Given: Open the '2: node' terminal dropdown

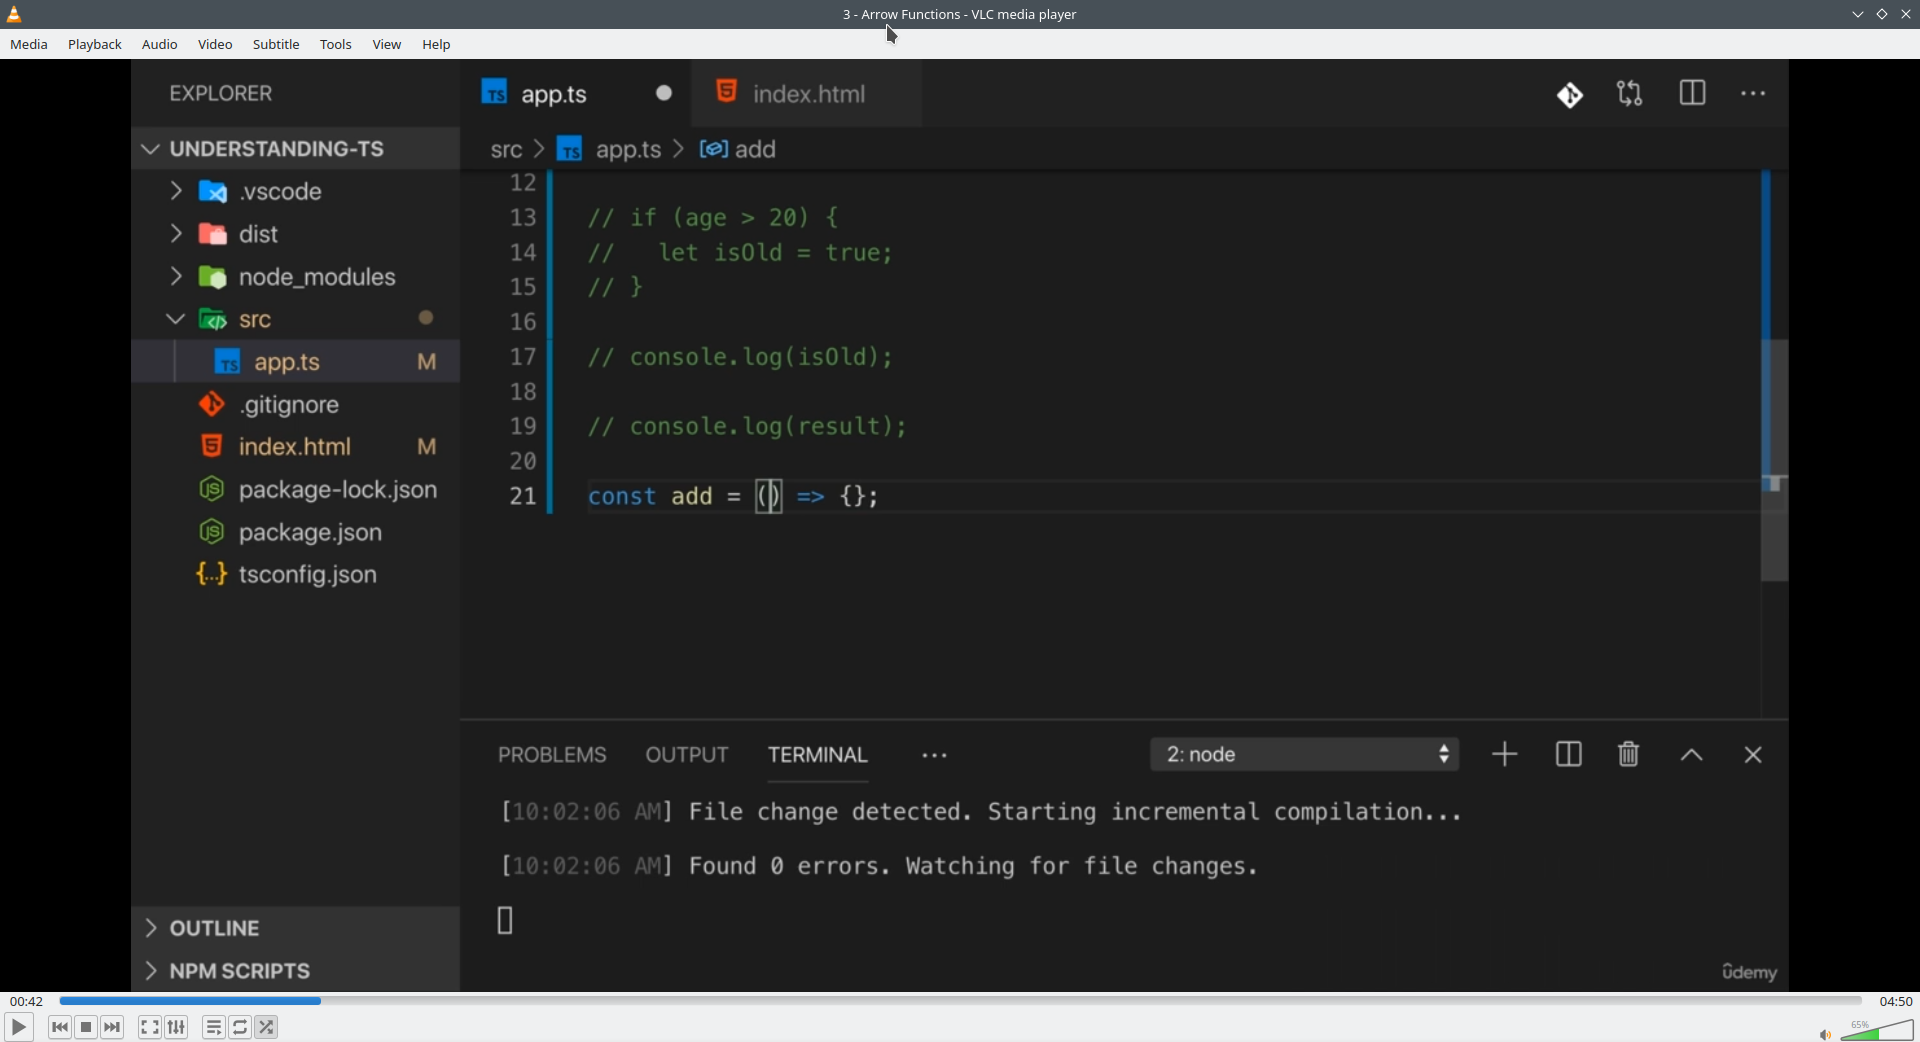Looking at the screenshot, I should pos(1305,755).
